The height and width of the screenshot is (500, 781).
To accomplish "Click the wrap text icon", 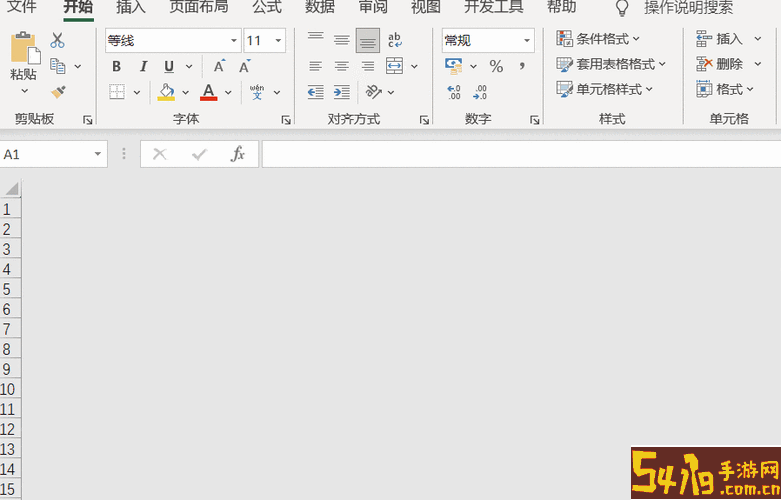I will (394, 40).
